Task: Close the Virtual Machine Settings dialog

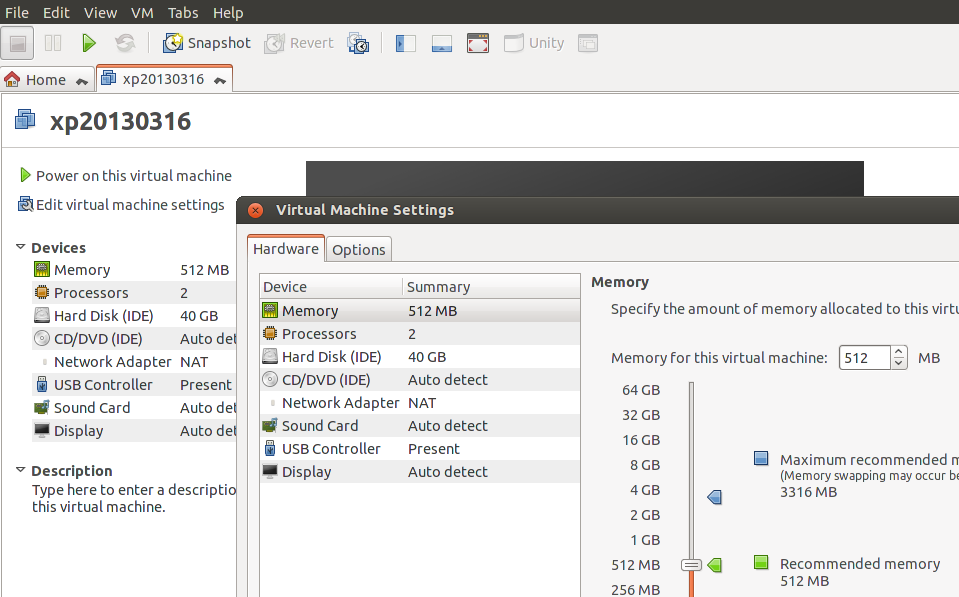Action: click(x=256, y=210)
